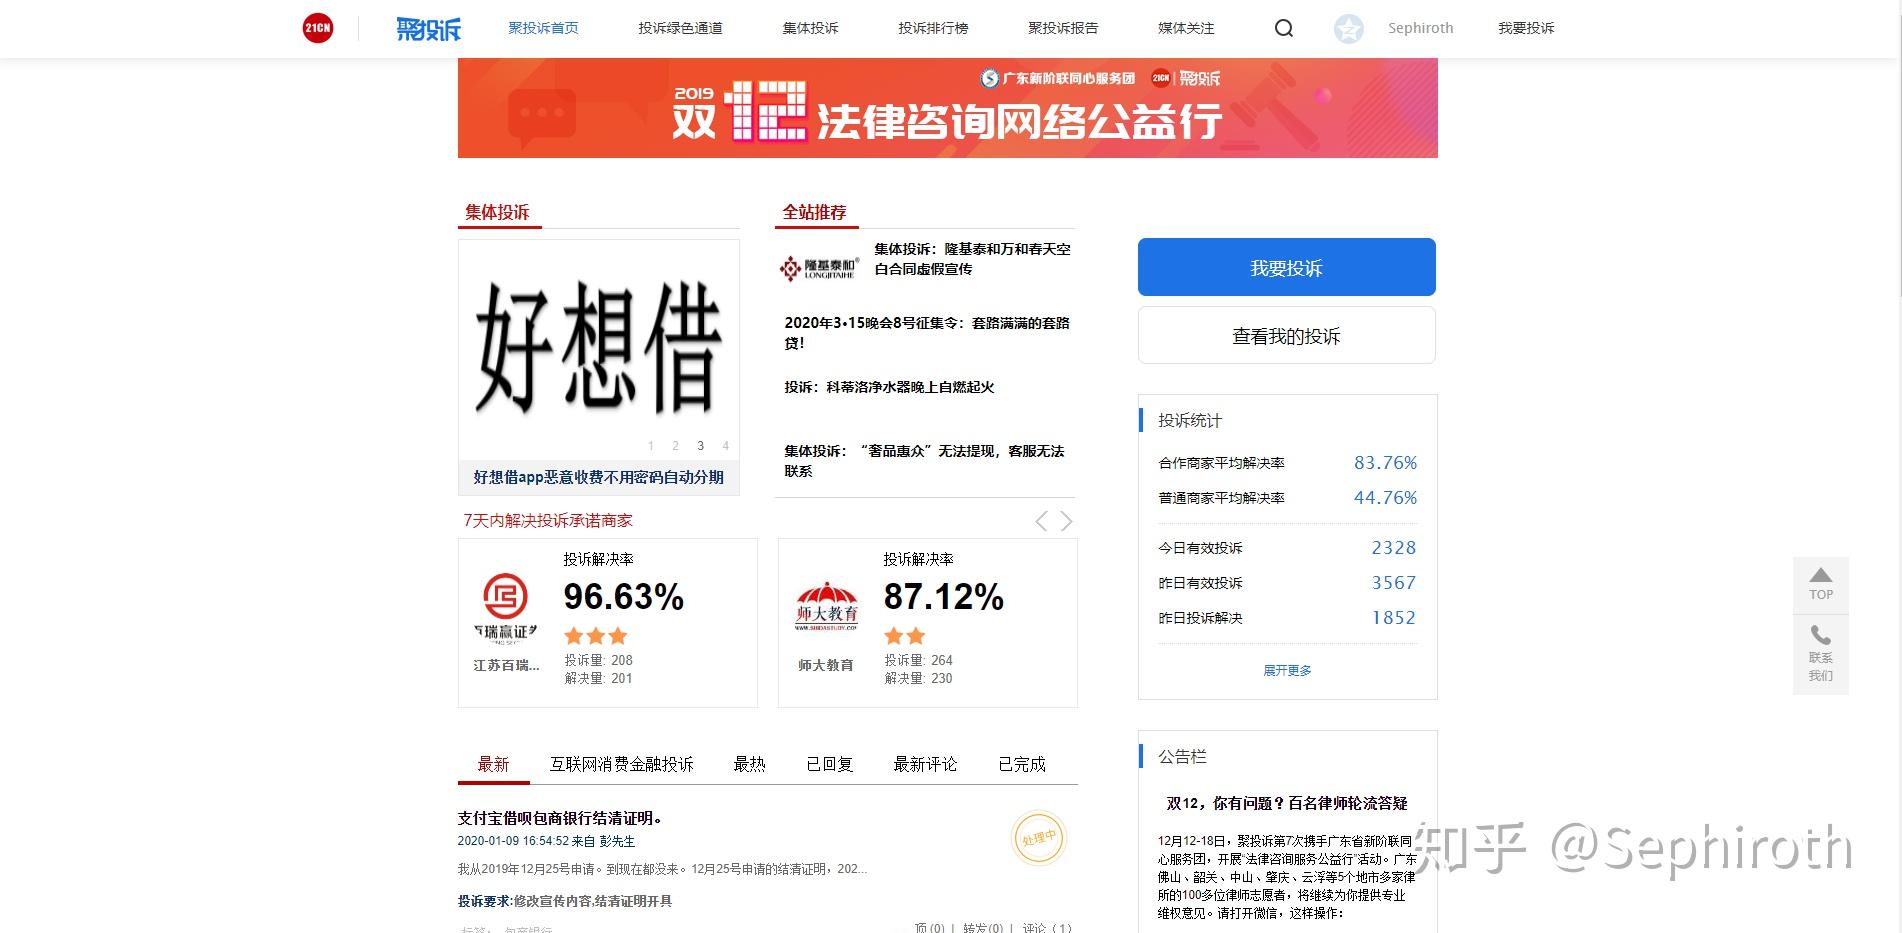Viewport: 1902px width, 933px height.
Task: Click the 7天内解决投诉承诺商家 heading
Action: point(548,520)
